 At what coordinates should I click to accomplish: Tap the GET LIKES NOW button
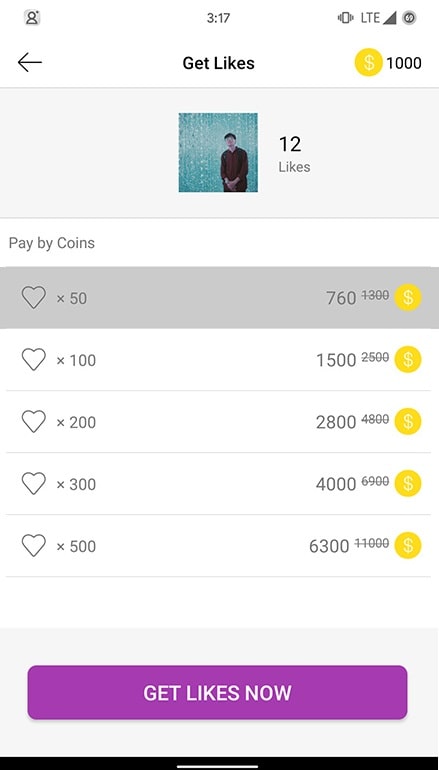pos(218,692)
